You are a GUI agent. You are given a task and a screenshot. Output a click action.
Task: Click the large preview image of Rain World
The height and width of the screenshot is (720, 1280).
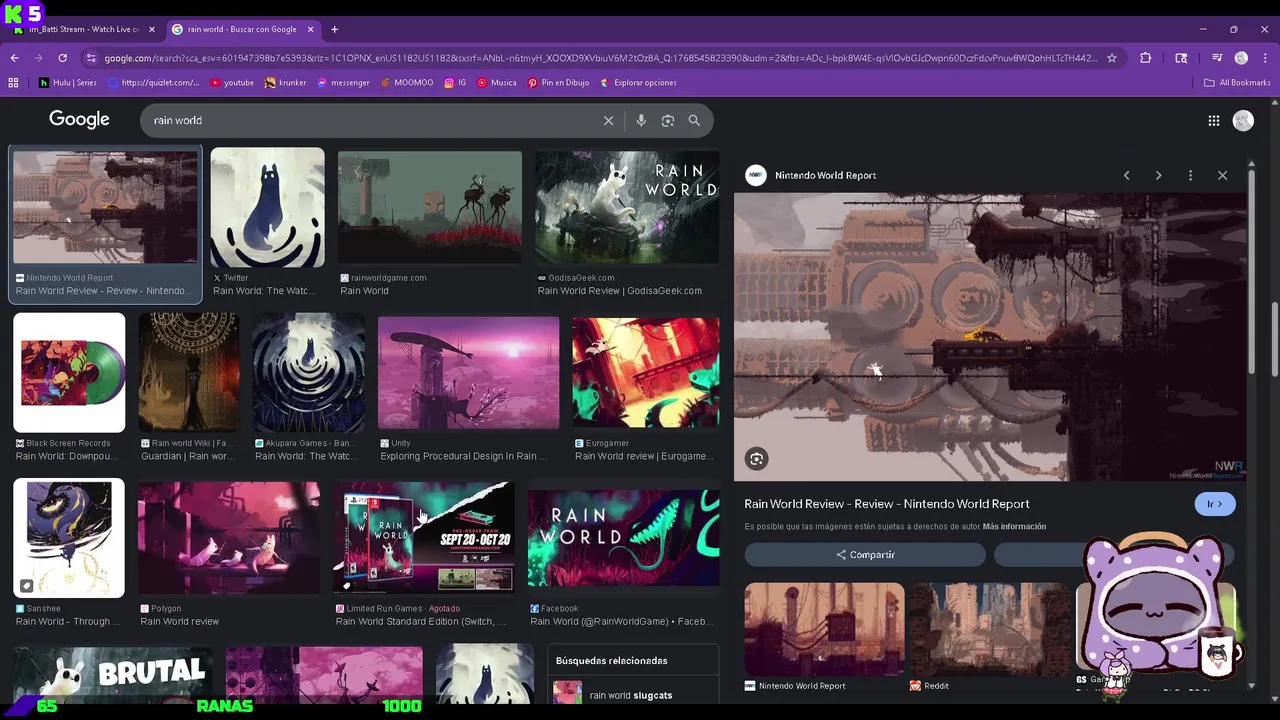[990, 337]
